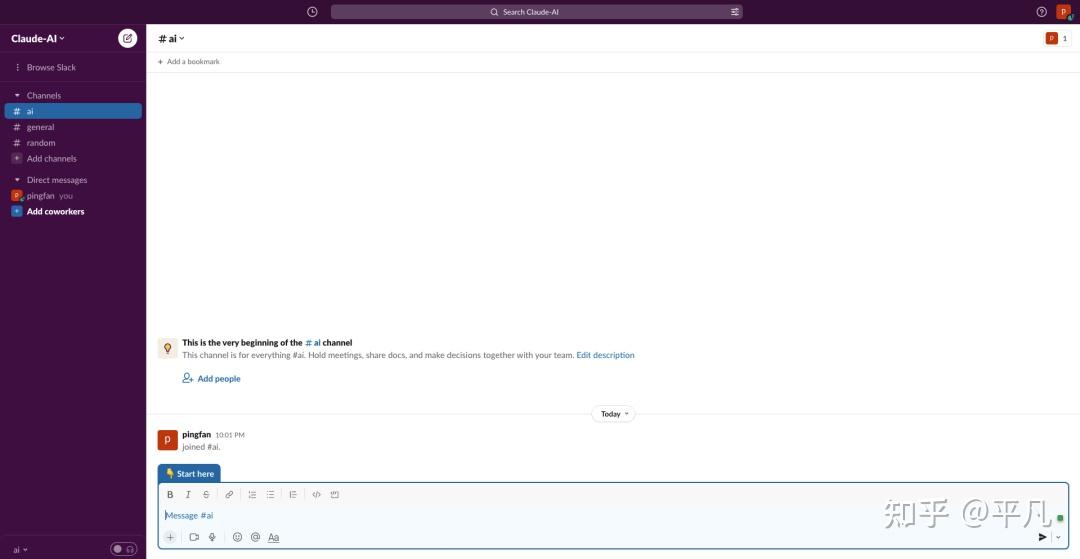Send the message now
The width and height of the screenshot is (1080, 559).
coord(1042,537)
